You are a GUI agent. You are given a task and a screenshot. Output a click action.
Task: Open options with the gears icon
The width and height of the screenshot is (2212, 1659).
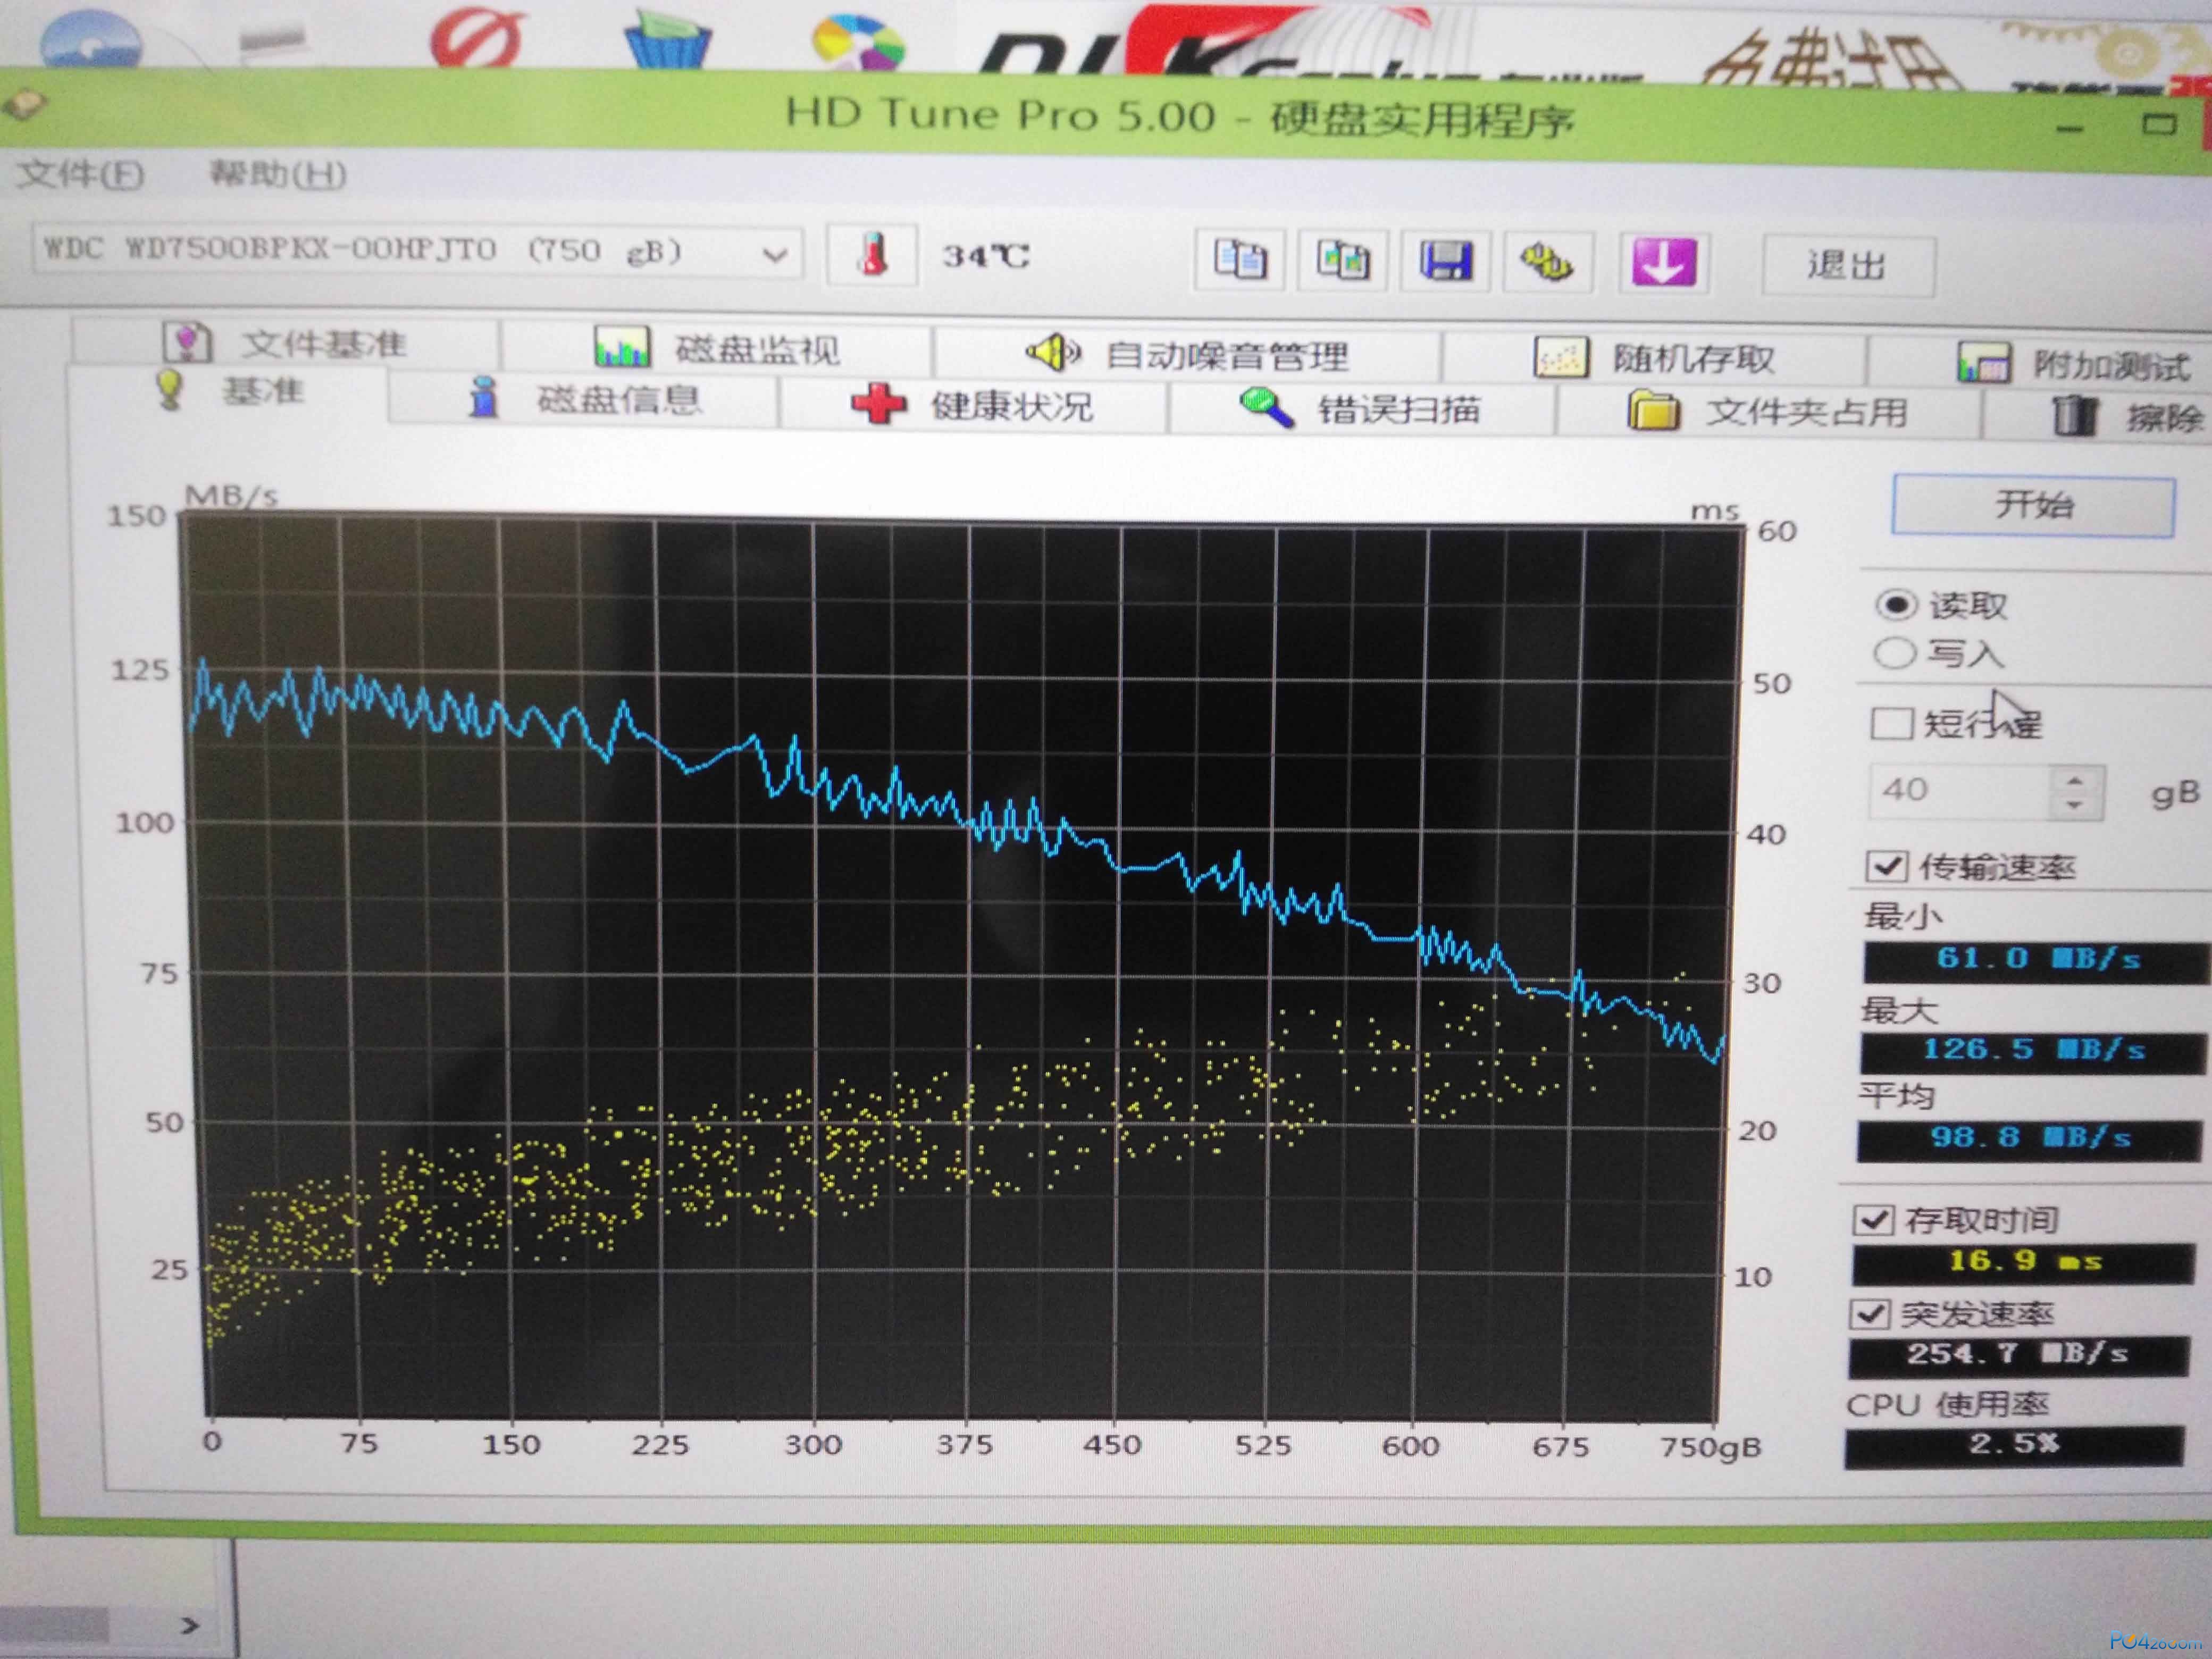(x=1547, y=263)
